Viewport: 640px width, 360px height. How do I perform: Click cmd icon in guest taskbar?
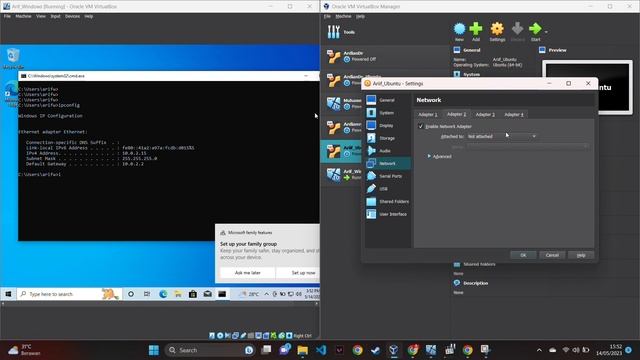[222, 294]
